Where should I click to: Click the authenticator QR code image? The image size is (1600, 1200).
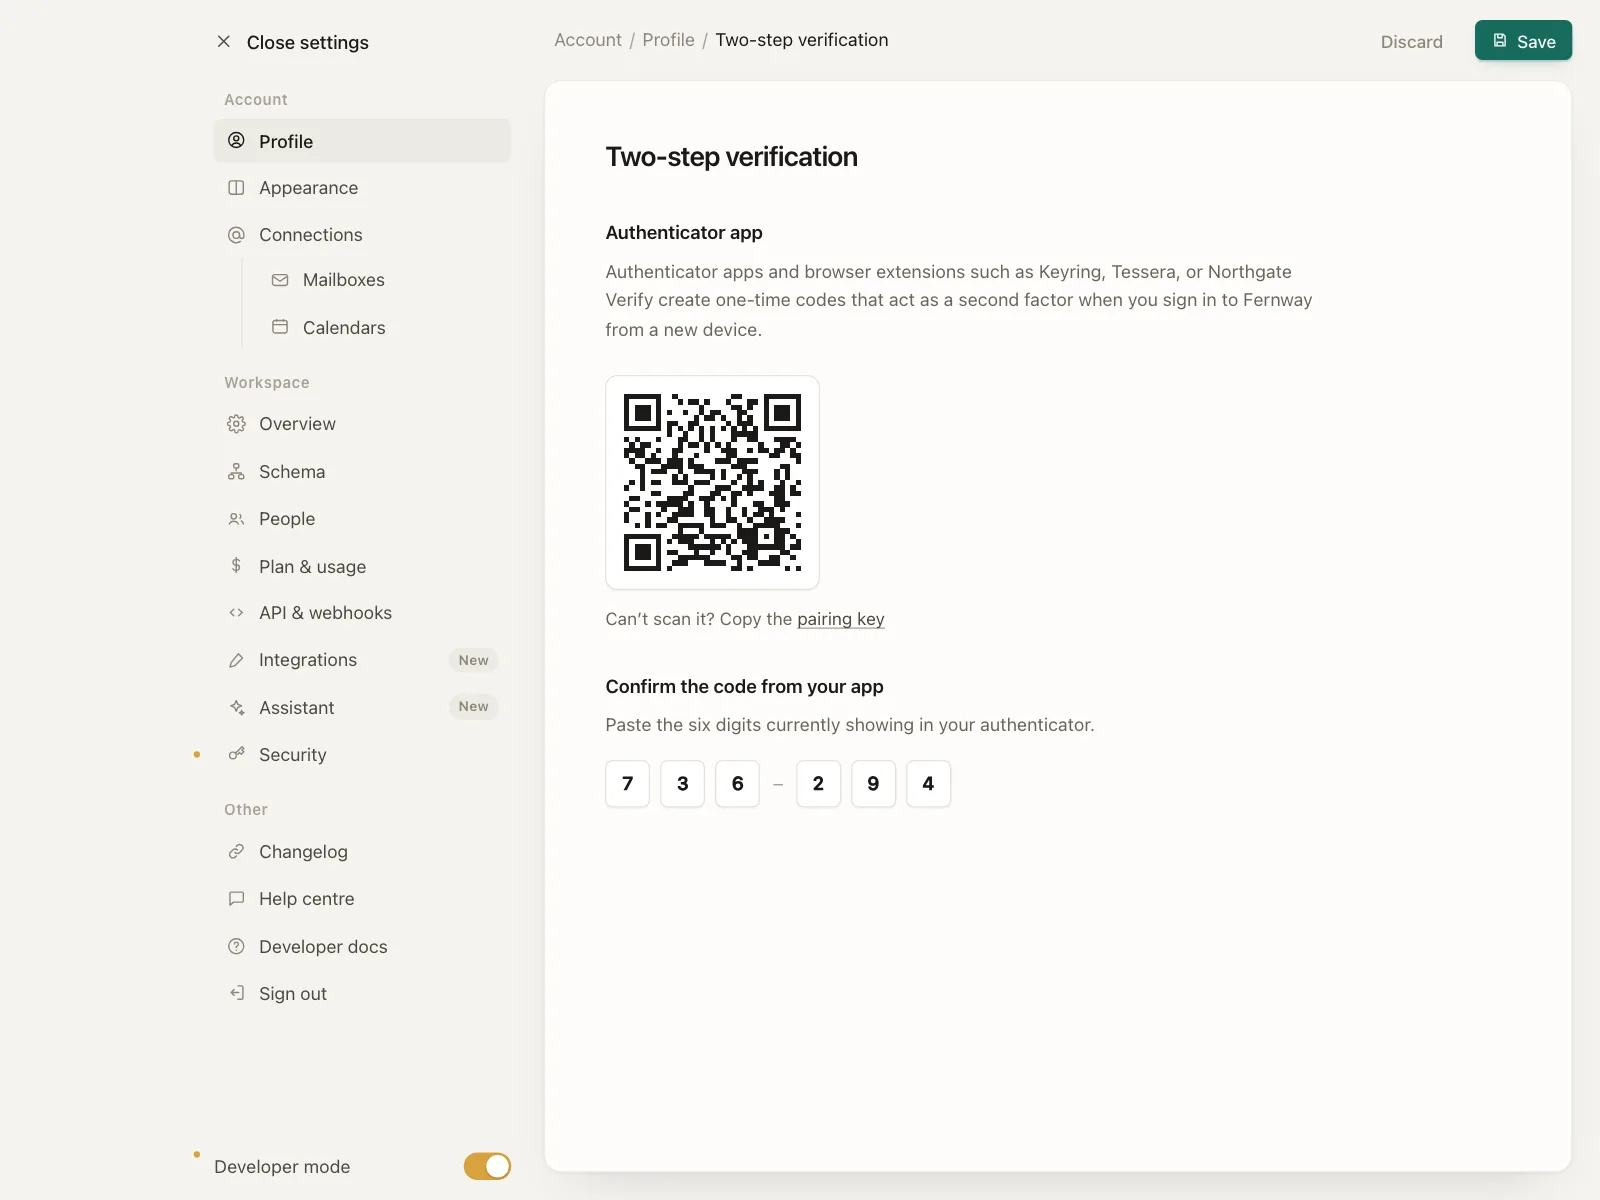pyautogui.click(x=712, y=482)
